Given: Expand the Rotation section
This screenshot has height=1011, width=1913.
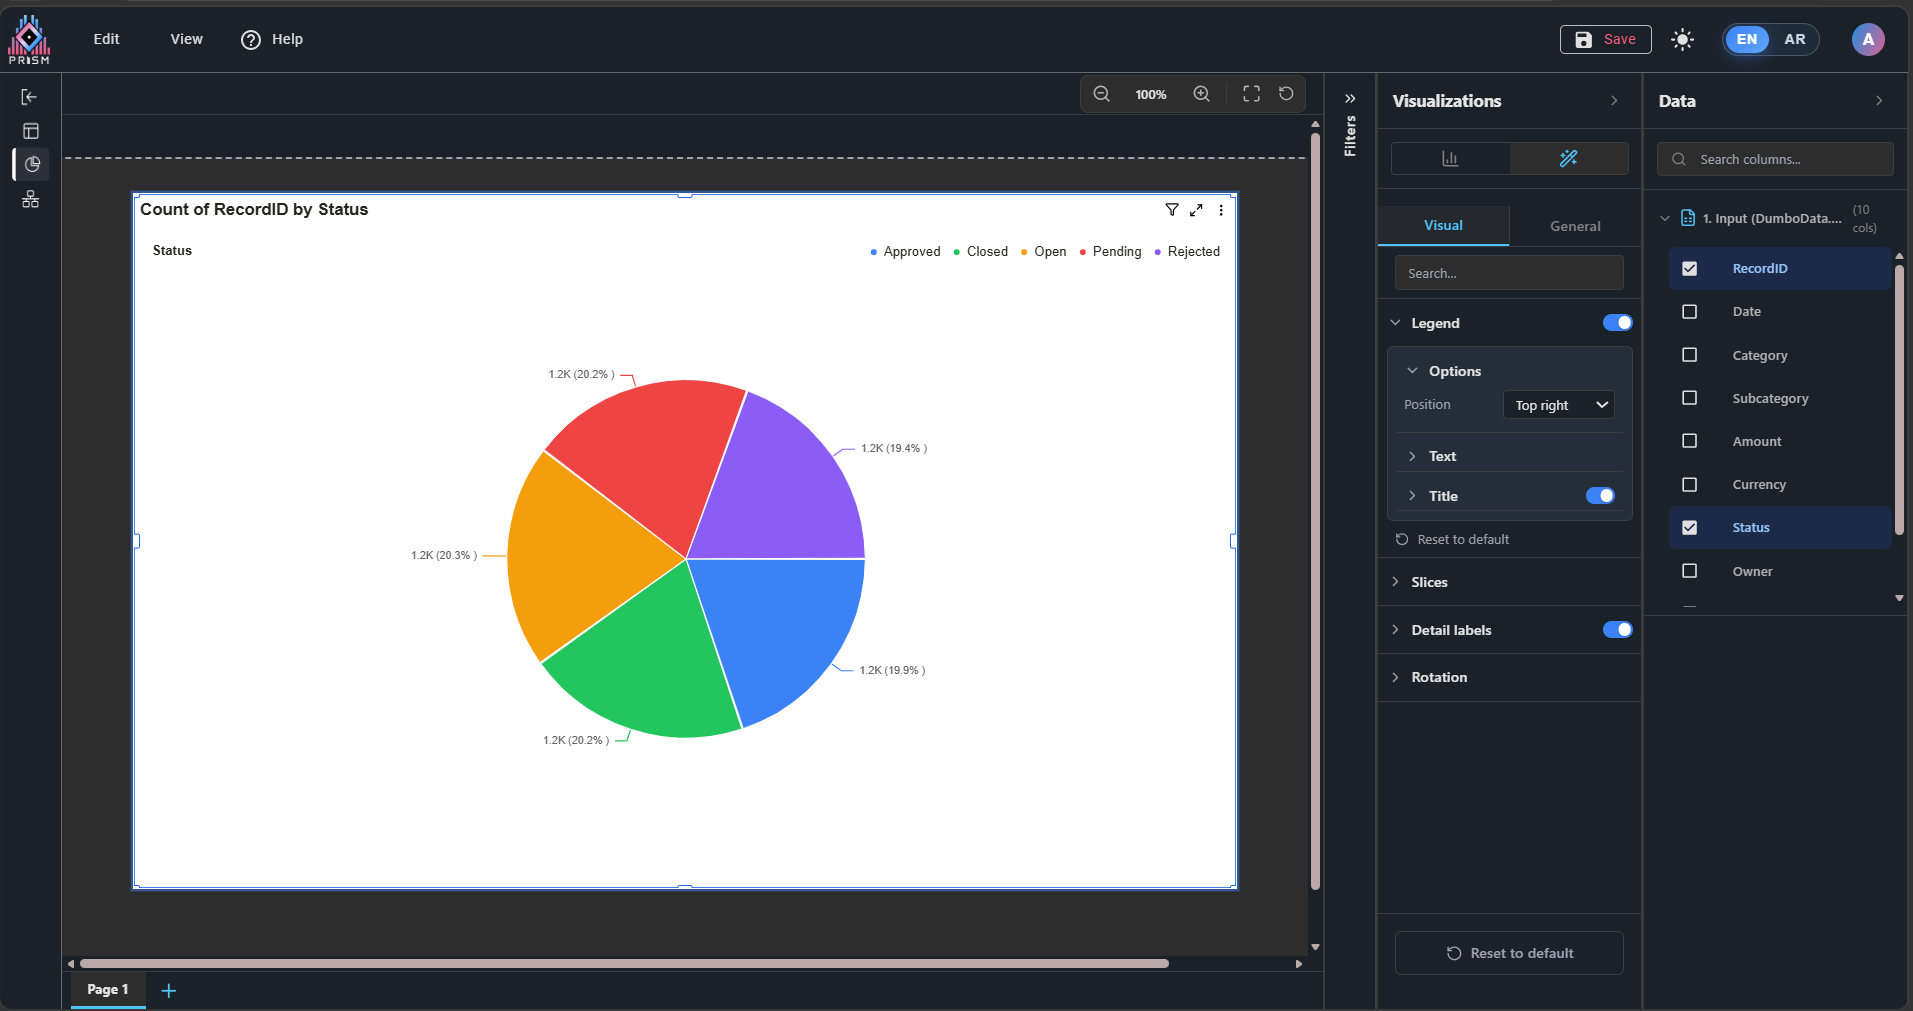Looking at the screenshot, I should point(1438,678).
